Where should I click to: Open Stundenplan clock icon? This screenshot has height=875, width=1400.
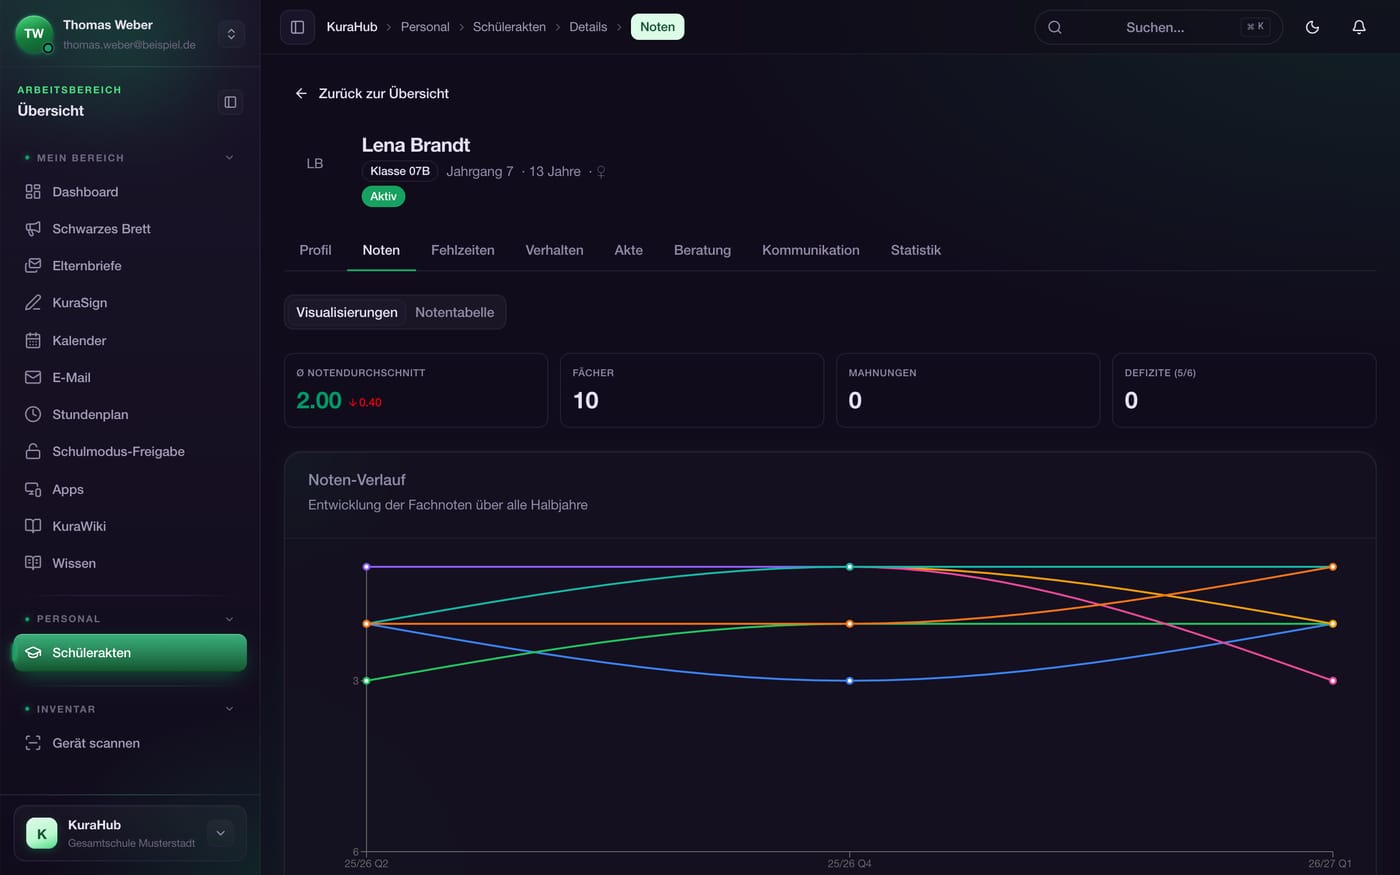33,414
